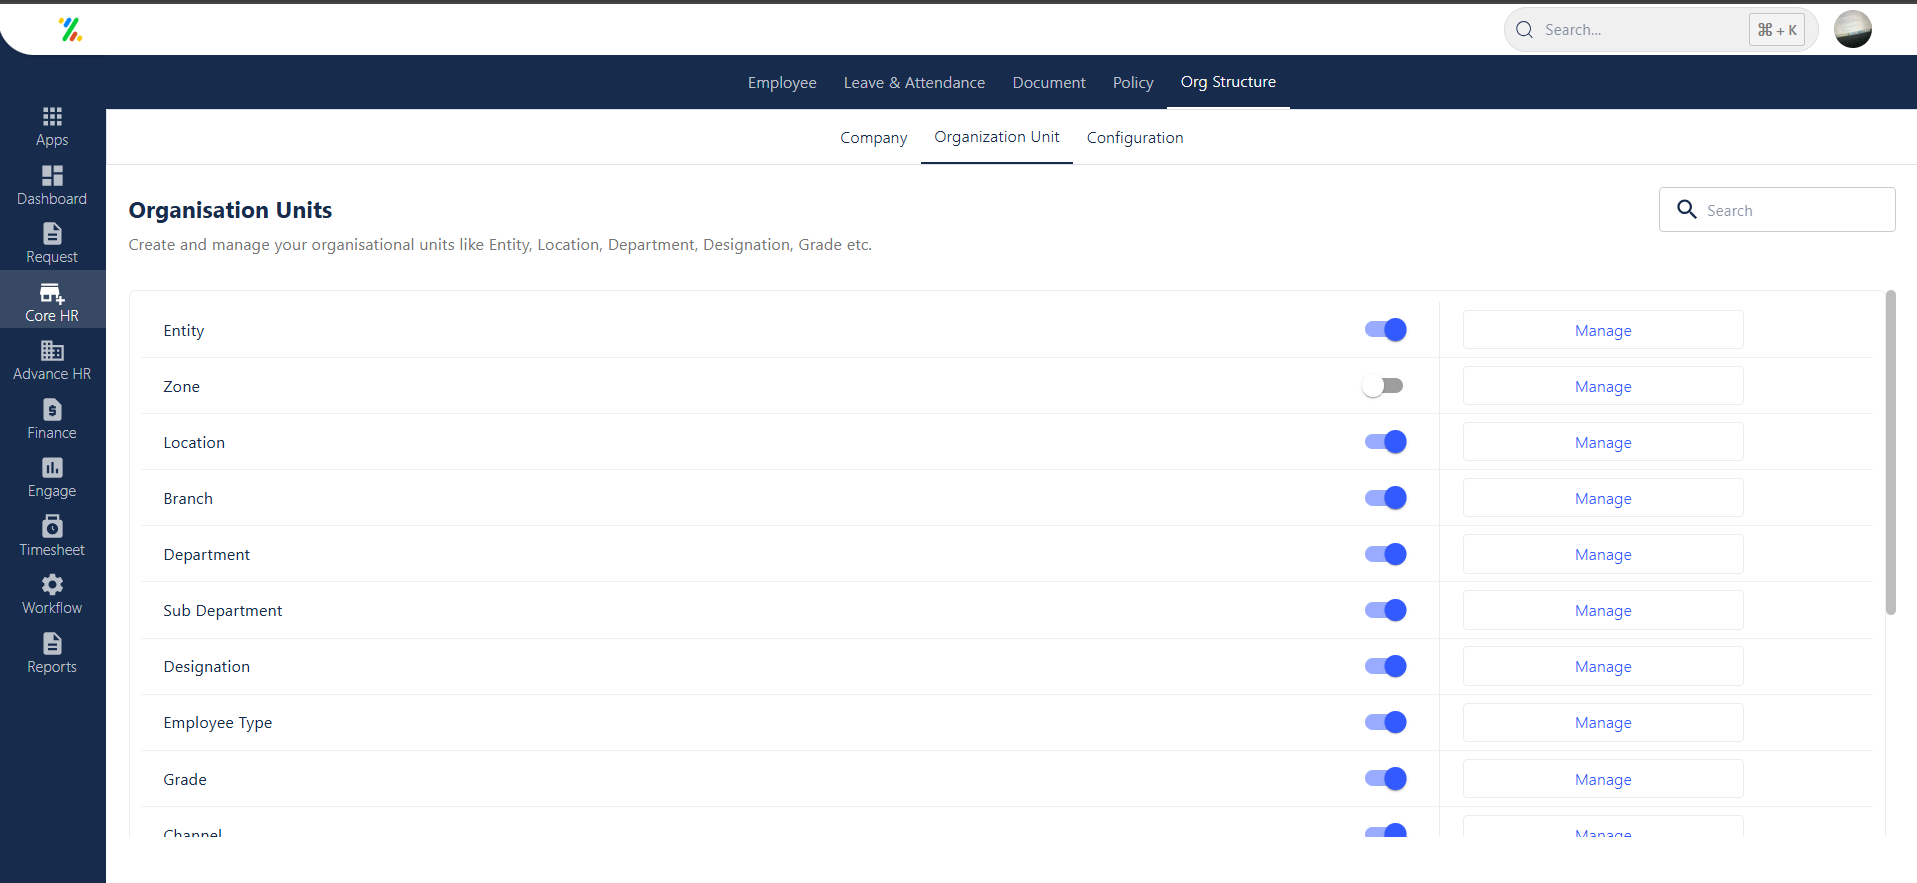Toggle the Employee Type switch

1386,722
